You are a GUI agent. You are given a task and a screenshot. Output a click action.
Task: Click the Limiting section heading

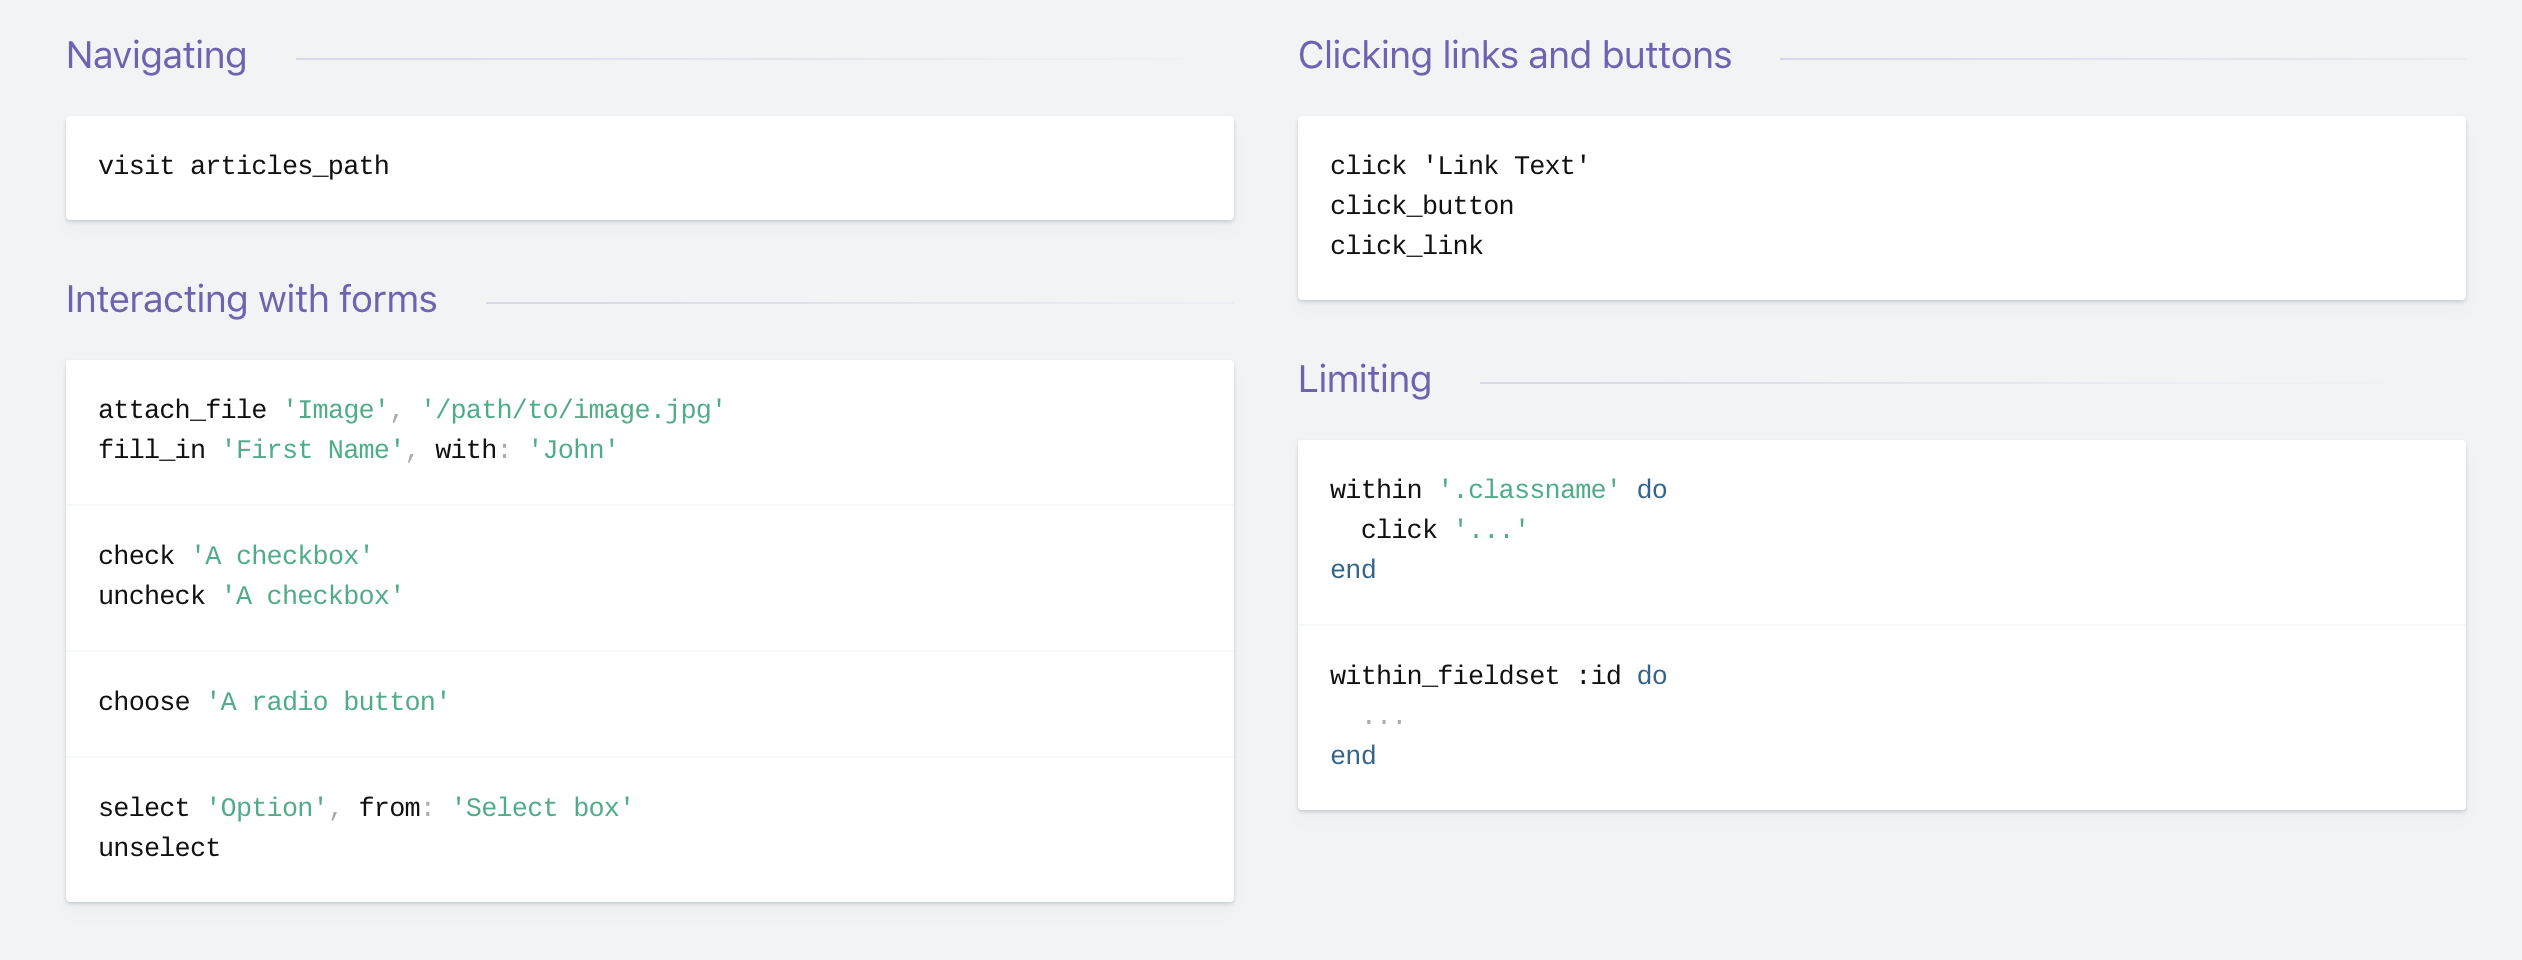tap(1364, 380)
